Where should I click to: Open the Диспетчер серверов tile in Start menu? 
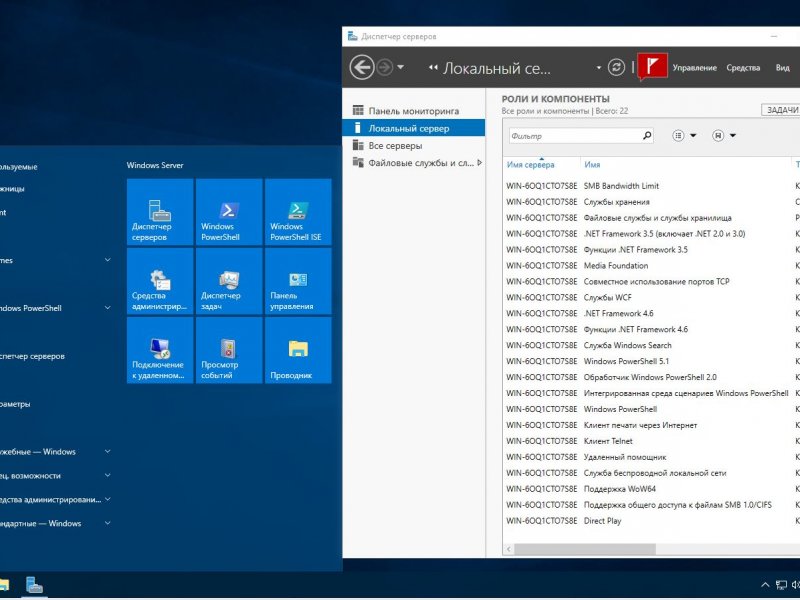(160, 212)
